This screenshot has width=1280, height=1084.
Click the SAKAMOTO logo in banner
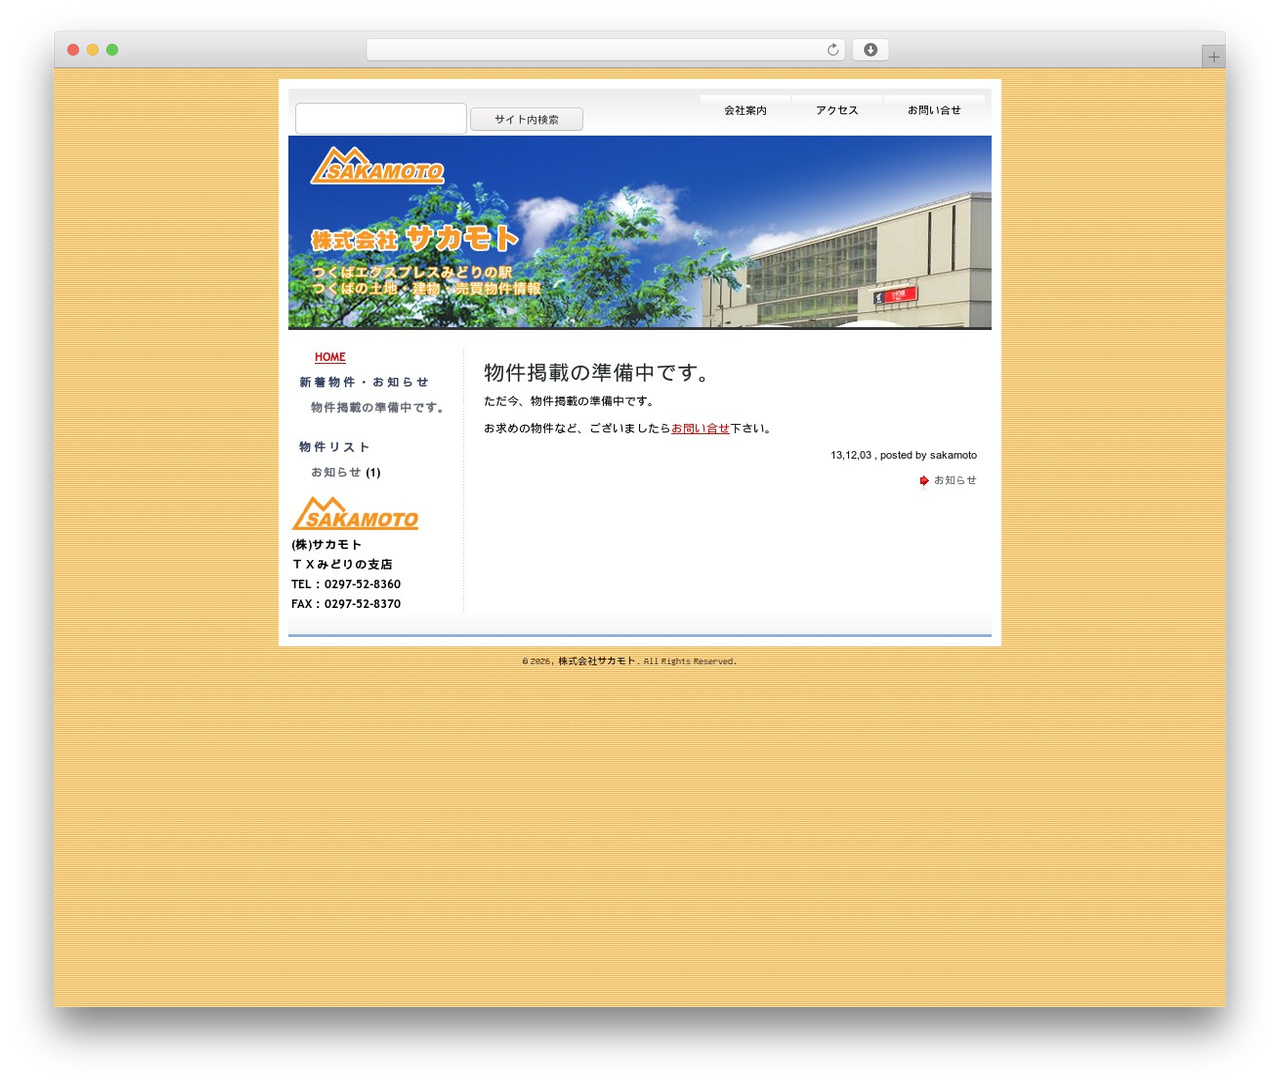click(x=377, y=166)
